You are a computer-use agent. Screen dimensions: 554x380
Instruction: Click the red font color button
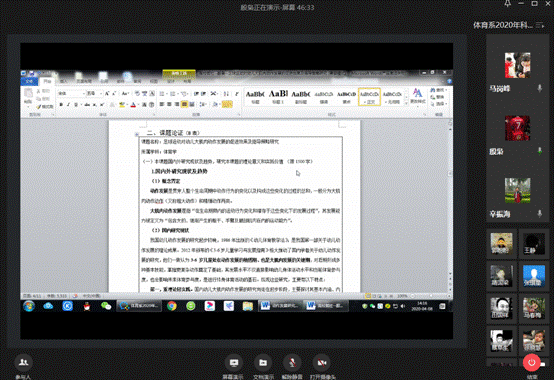[x=133, y=105]
